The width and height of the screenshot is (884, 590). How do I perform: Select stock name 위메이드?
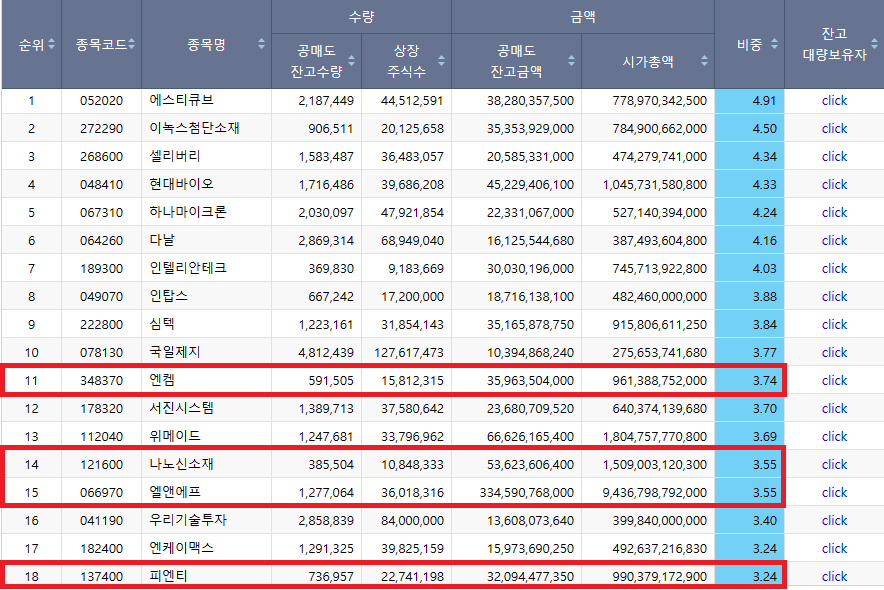(175, 436)
